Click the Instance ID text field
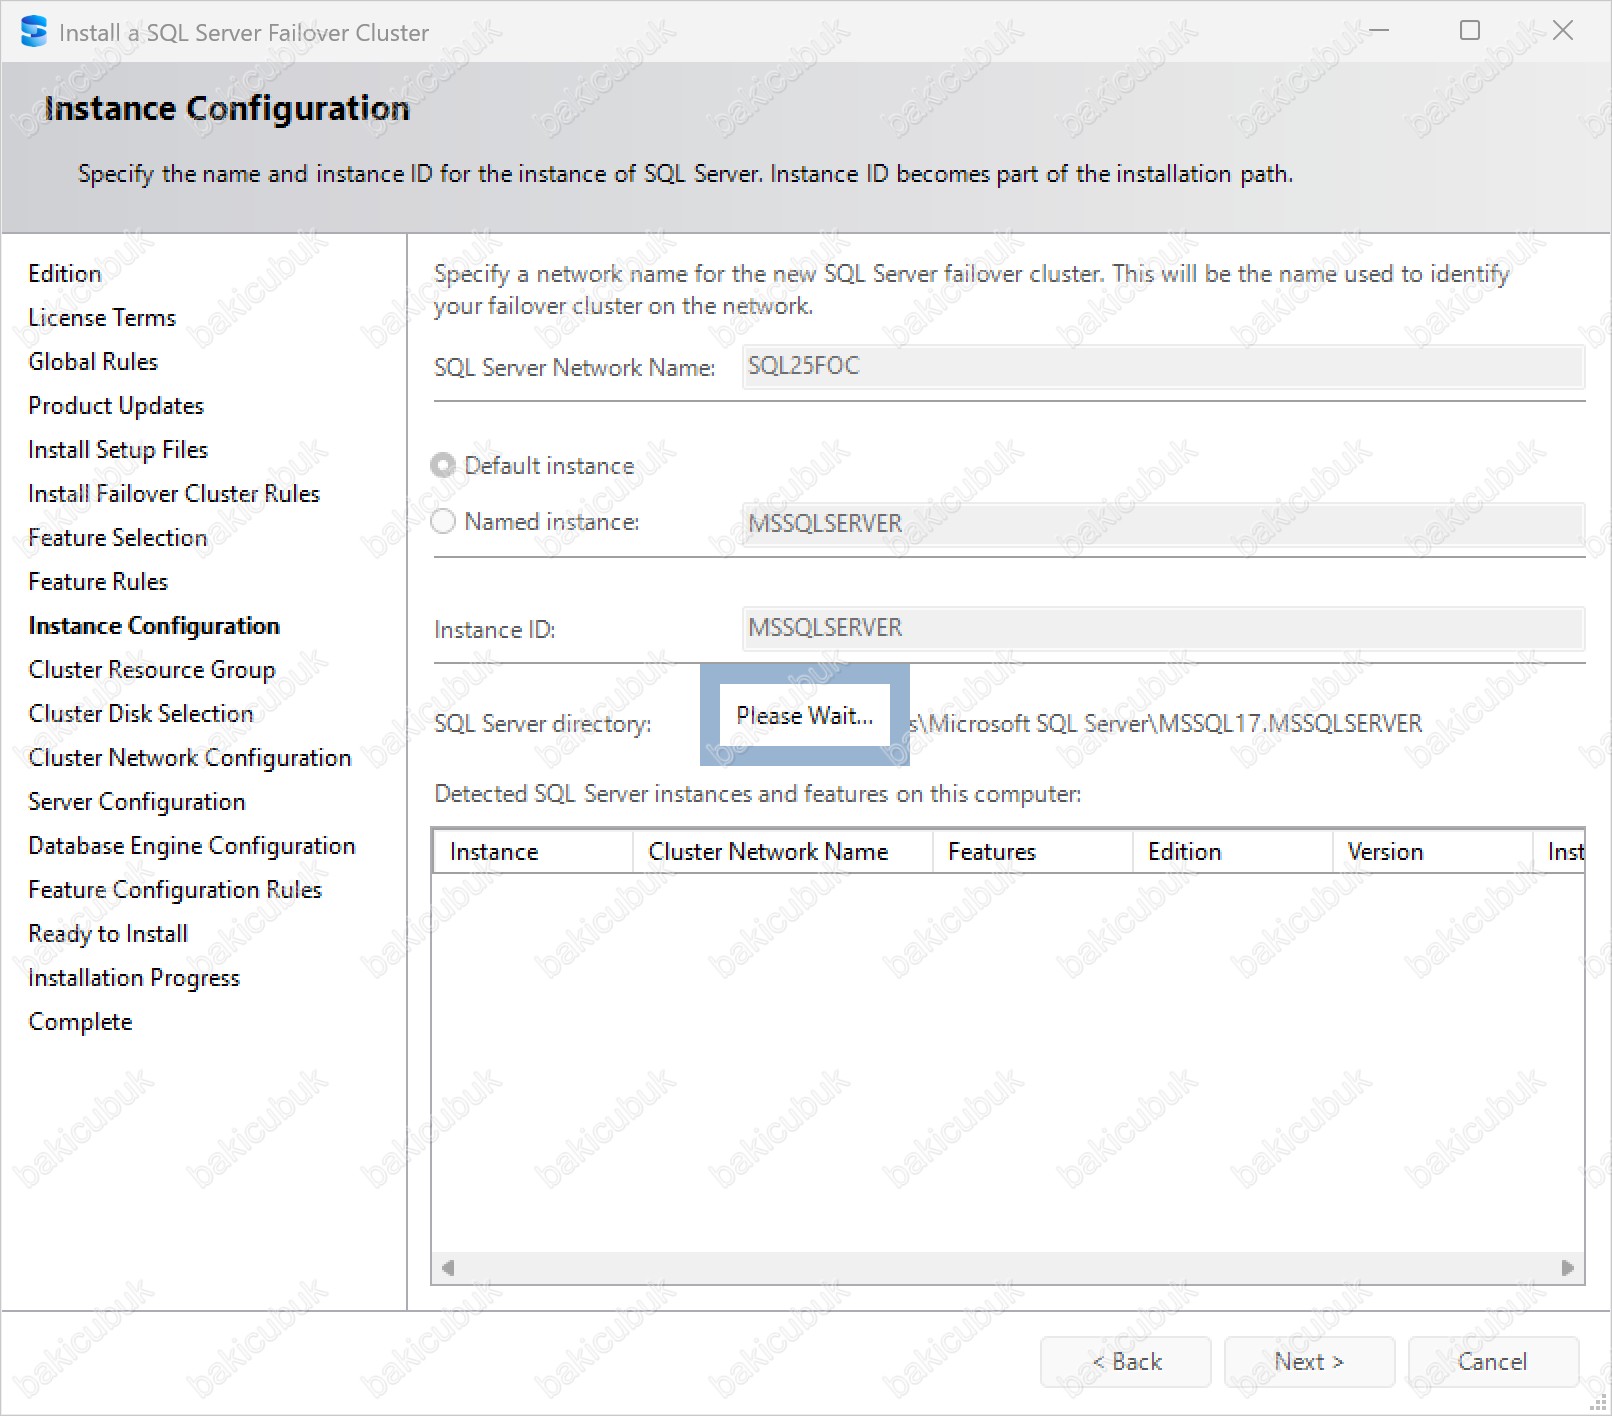Image resolution: width=1612 pixels, height=1416 pixels. click(x=1162, y=628)
